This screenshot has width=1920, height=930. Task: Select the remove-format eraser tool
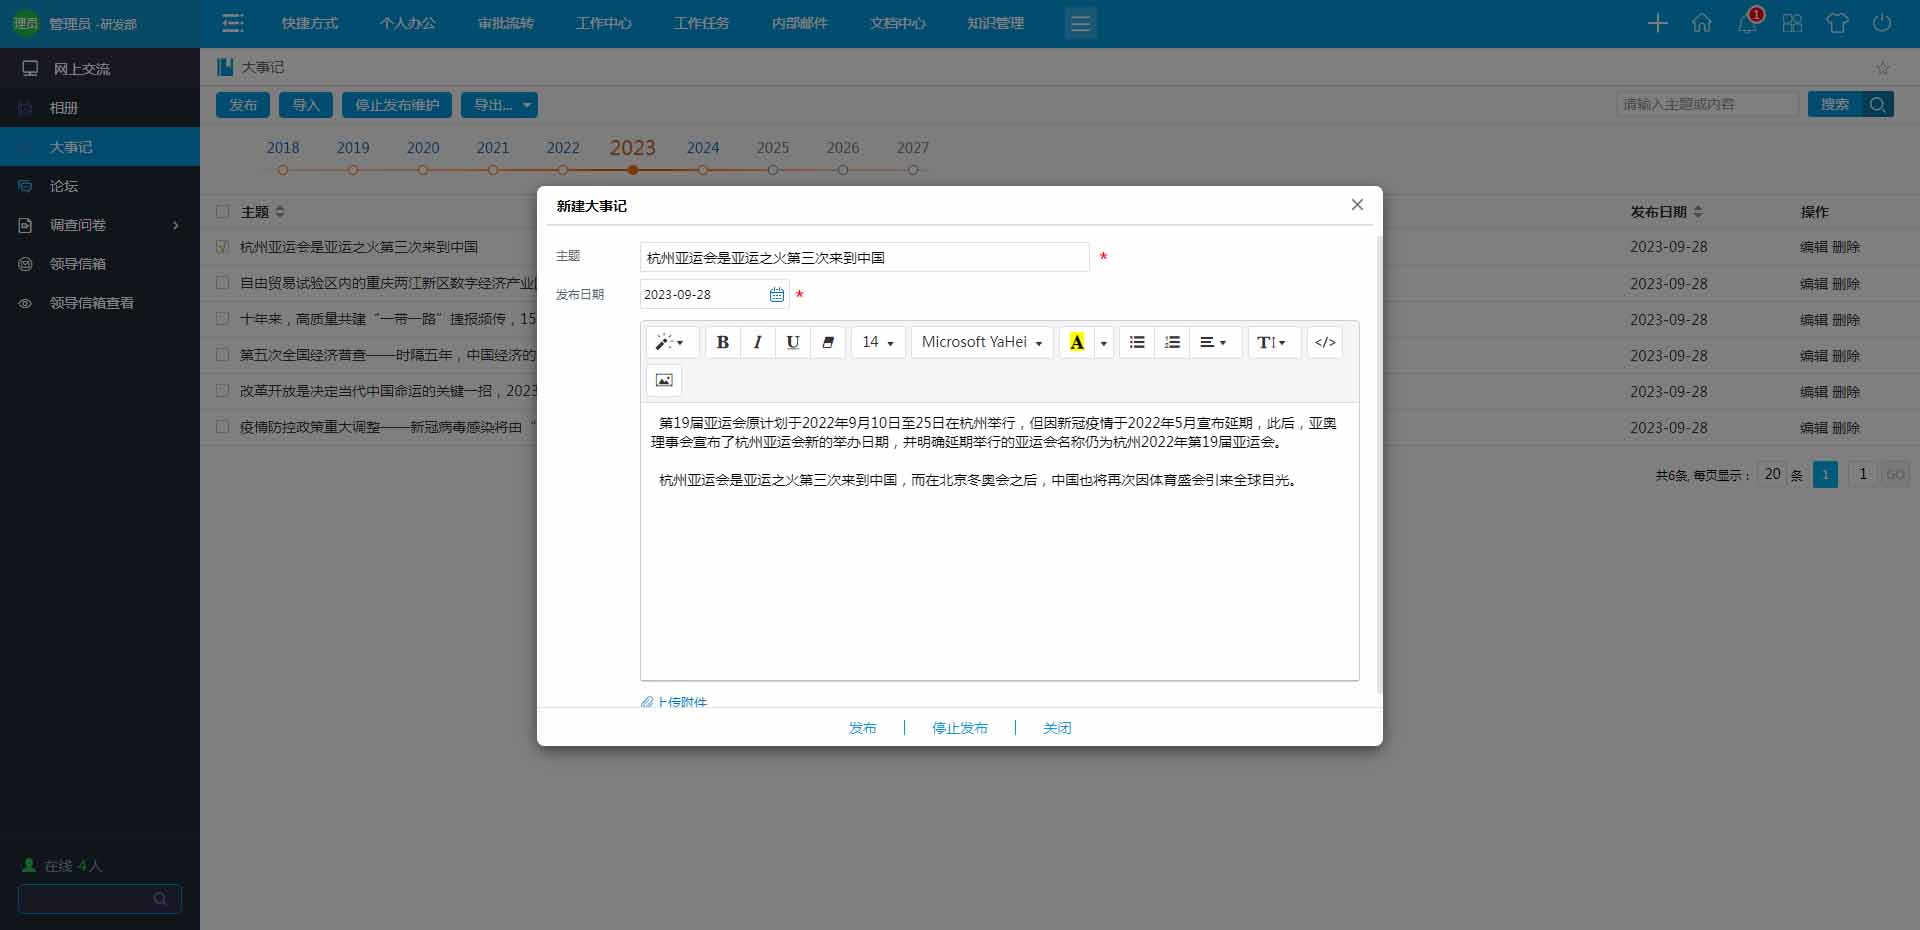coord(827,342)
